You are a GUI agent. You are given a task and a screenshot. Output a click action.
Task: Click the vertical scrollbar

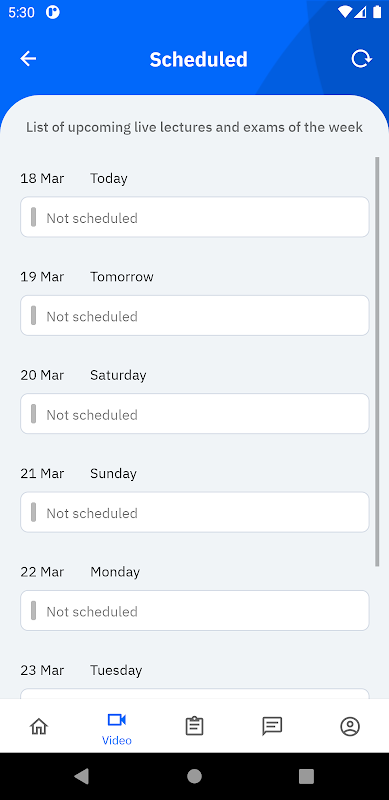(377, 361)
